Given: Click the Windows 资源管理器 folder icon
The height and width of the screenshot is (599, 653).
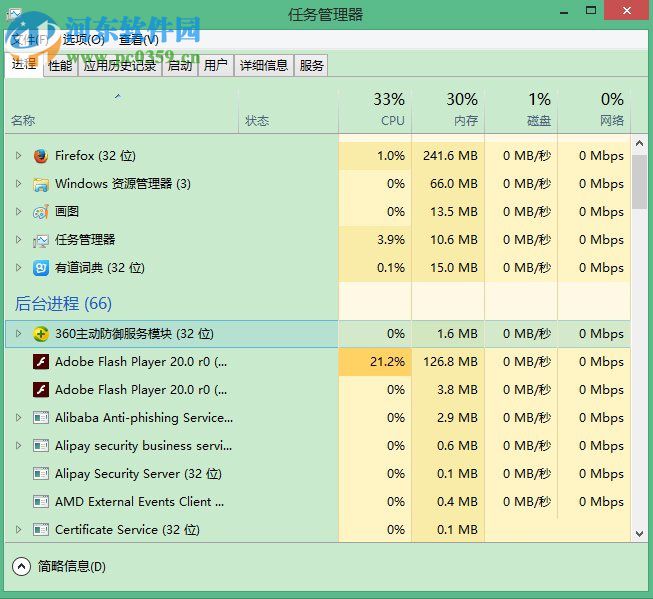Looking at the screenshot, I should [41, 184].
